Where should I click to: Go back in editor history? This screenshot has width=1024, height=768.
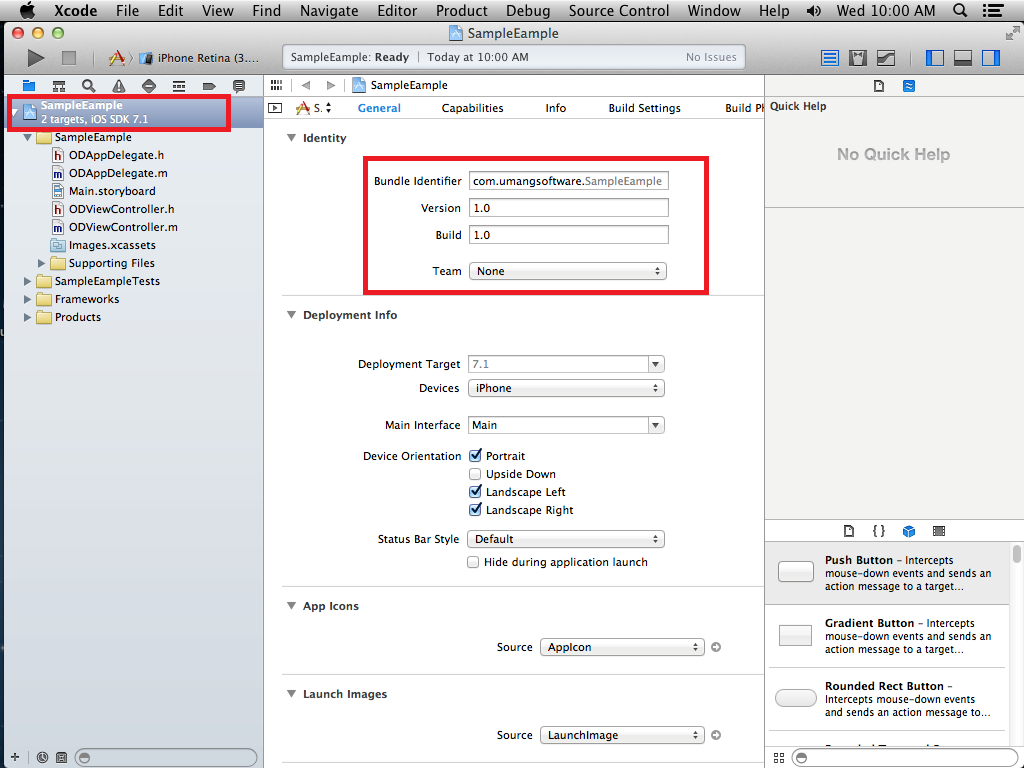tap(306, 85)
